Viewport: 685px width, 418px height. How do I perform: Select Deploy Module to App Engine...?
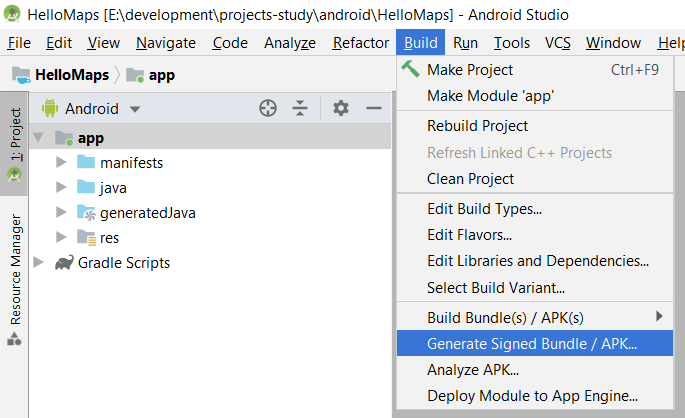(535, 396)
